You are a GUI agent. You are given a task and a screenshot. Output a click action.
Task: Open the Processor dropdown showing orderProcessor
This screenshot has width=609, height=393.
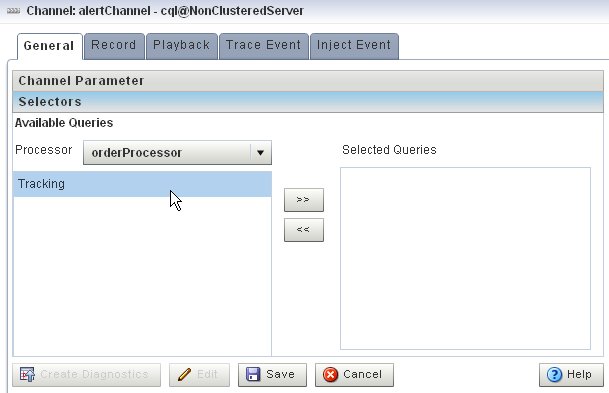pyautogui.click(x=177, y=153)
